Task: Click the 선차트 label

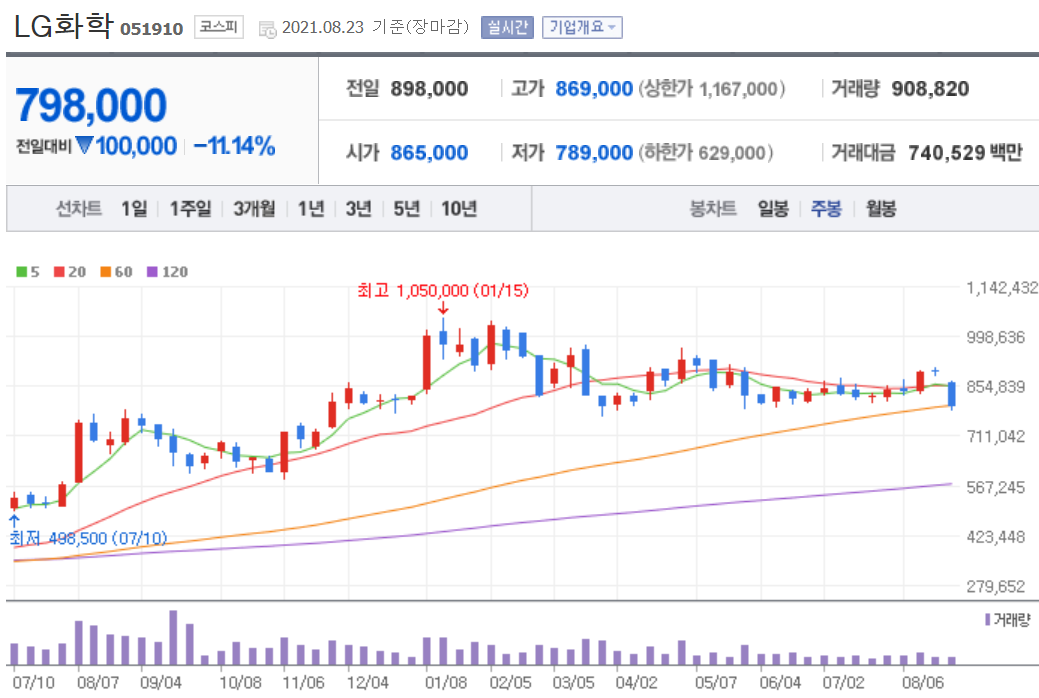Action: point(79,209)
